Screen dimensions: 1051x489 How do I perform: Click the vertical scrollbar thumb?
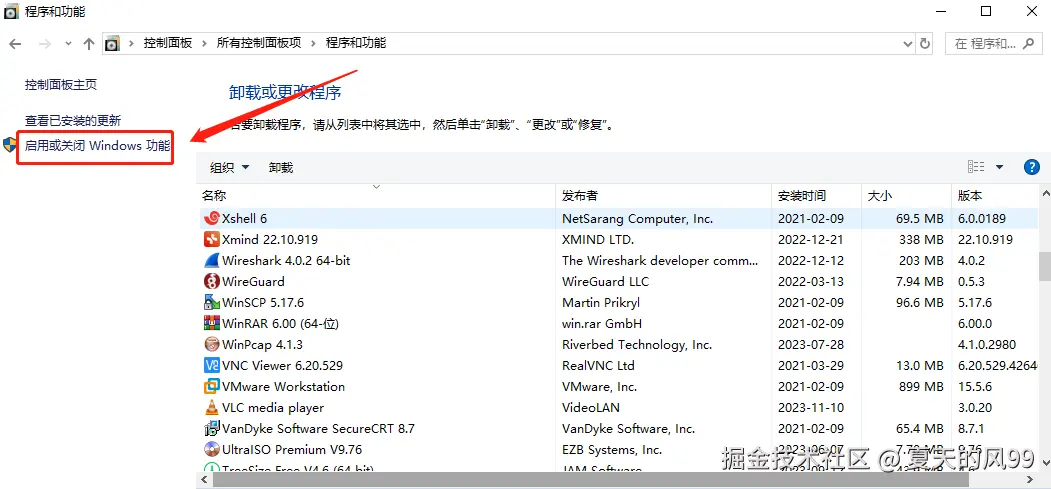(1044, 266)
